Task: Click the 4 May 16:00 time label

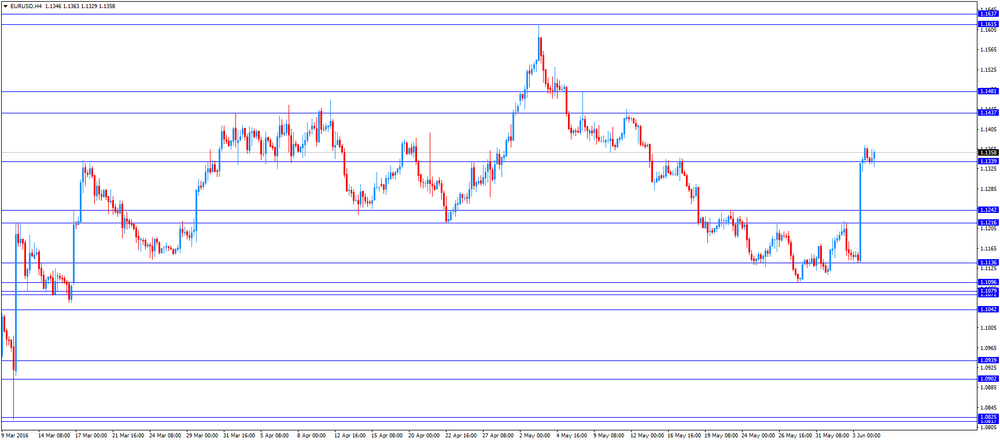Action: point(573,437)
